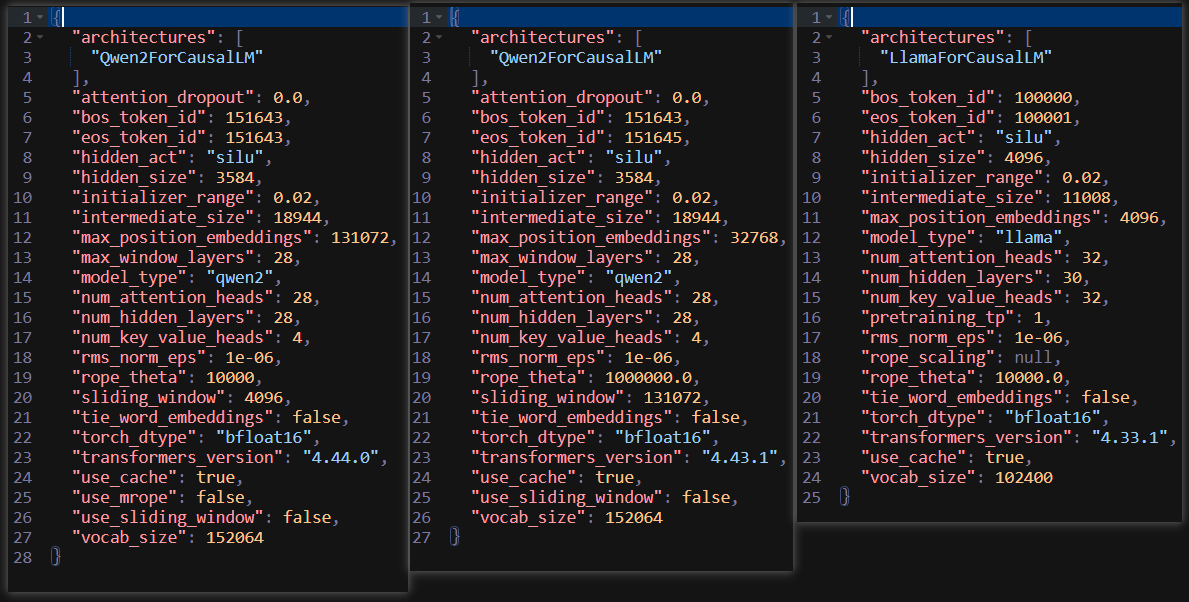Click the "LlamaForCausalLM" string

[966, 57]
